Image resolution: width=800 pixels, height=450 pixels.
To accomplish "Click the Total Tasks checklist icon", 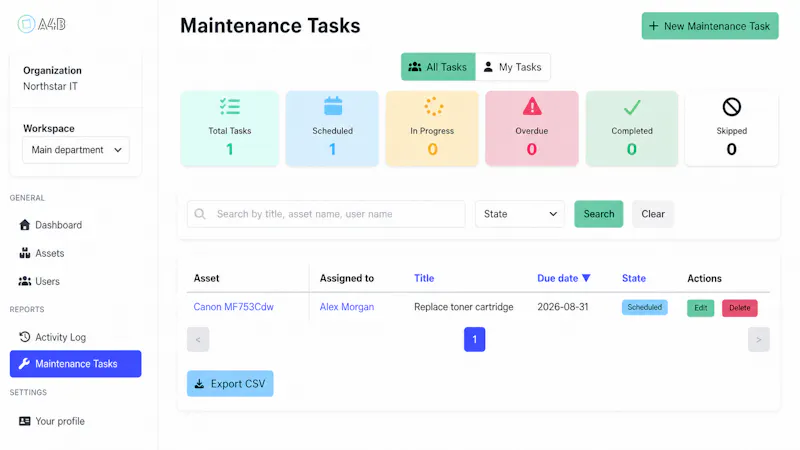I will 230,107.
